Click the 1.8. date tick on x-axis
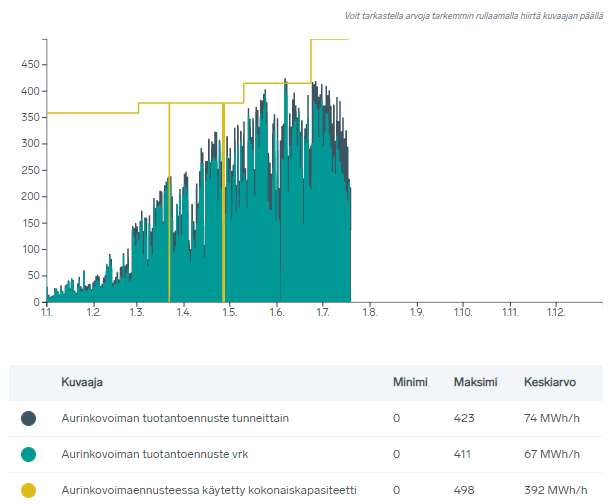The height and width of the screenshot is (504, 612). tap(369, 313)
